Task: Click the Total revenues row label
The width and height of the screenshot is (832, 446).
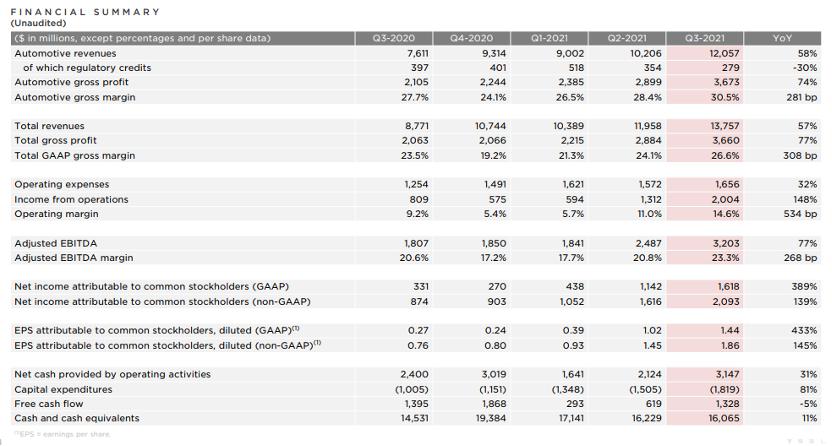Action: pos(49,126)
